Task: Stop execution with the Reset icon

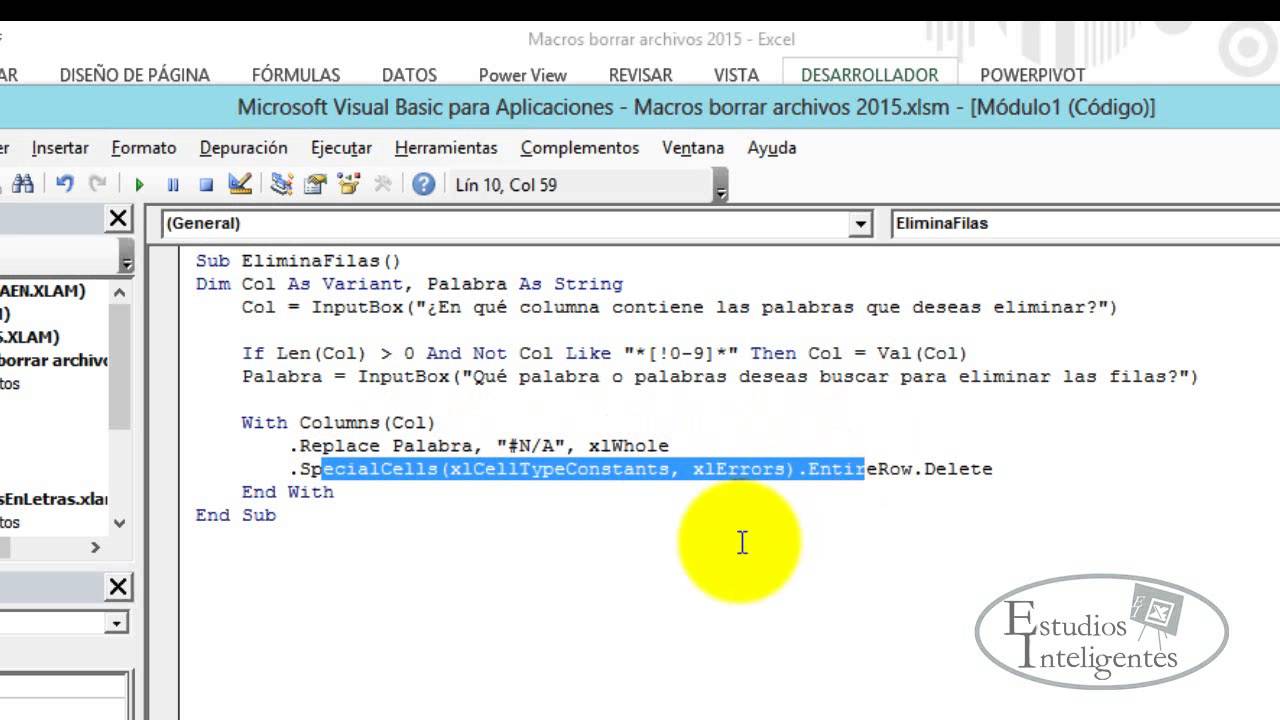Action: point(206,185)
